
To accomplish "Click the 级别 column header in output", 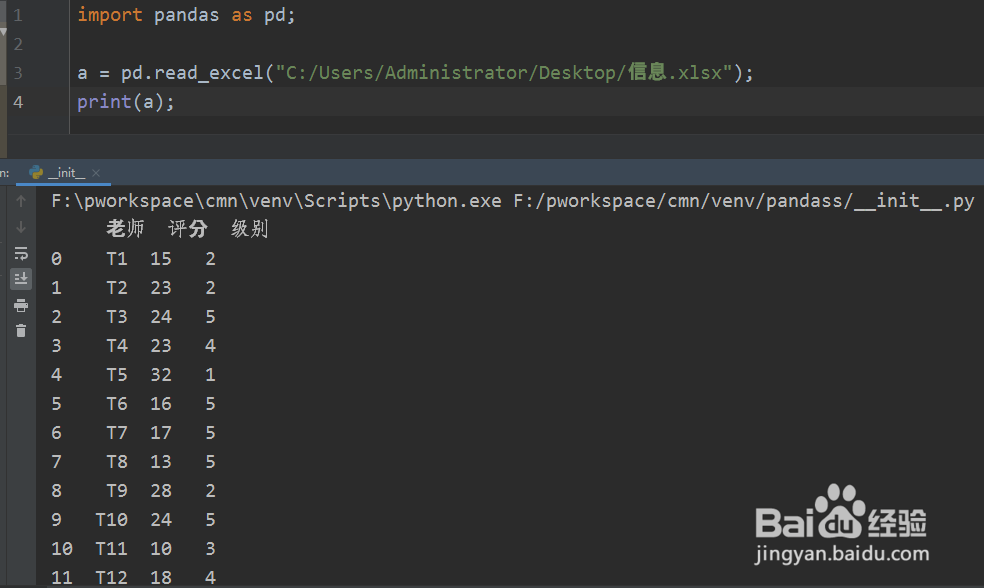I will pyautogui.click(x=249, y=229).
